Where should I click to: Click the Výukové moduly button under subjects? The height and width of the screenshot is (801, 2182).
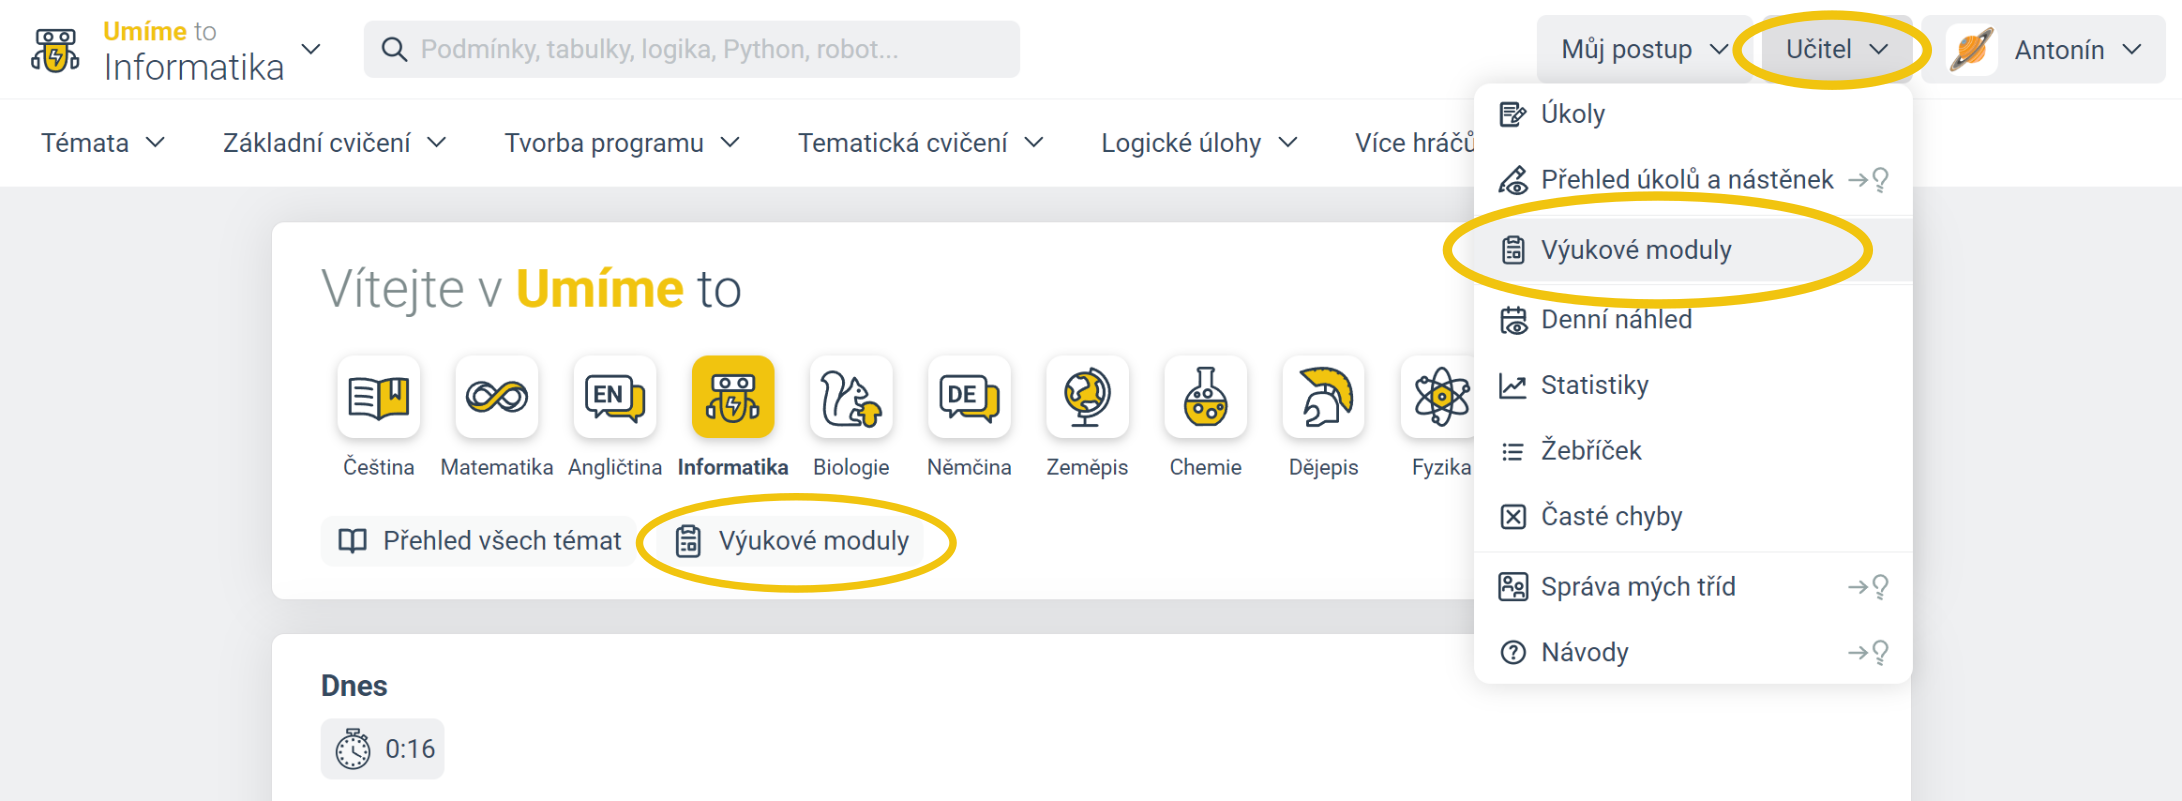793,541
